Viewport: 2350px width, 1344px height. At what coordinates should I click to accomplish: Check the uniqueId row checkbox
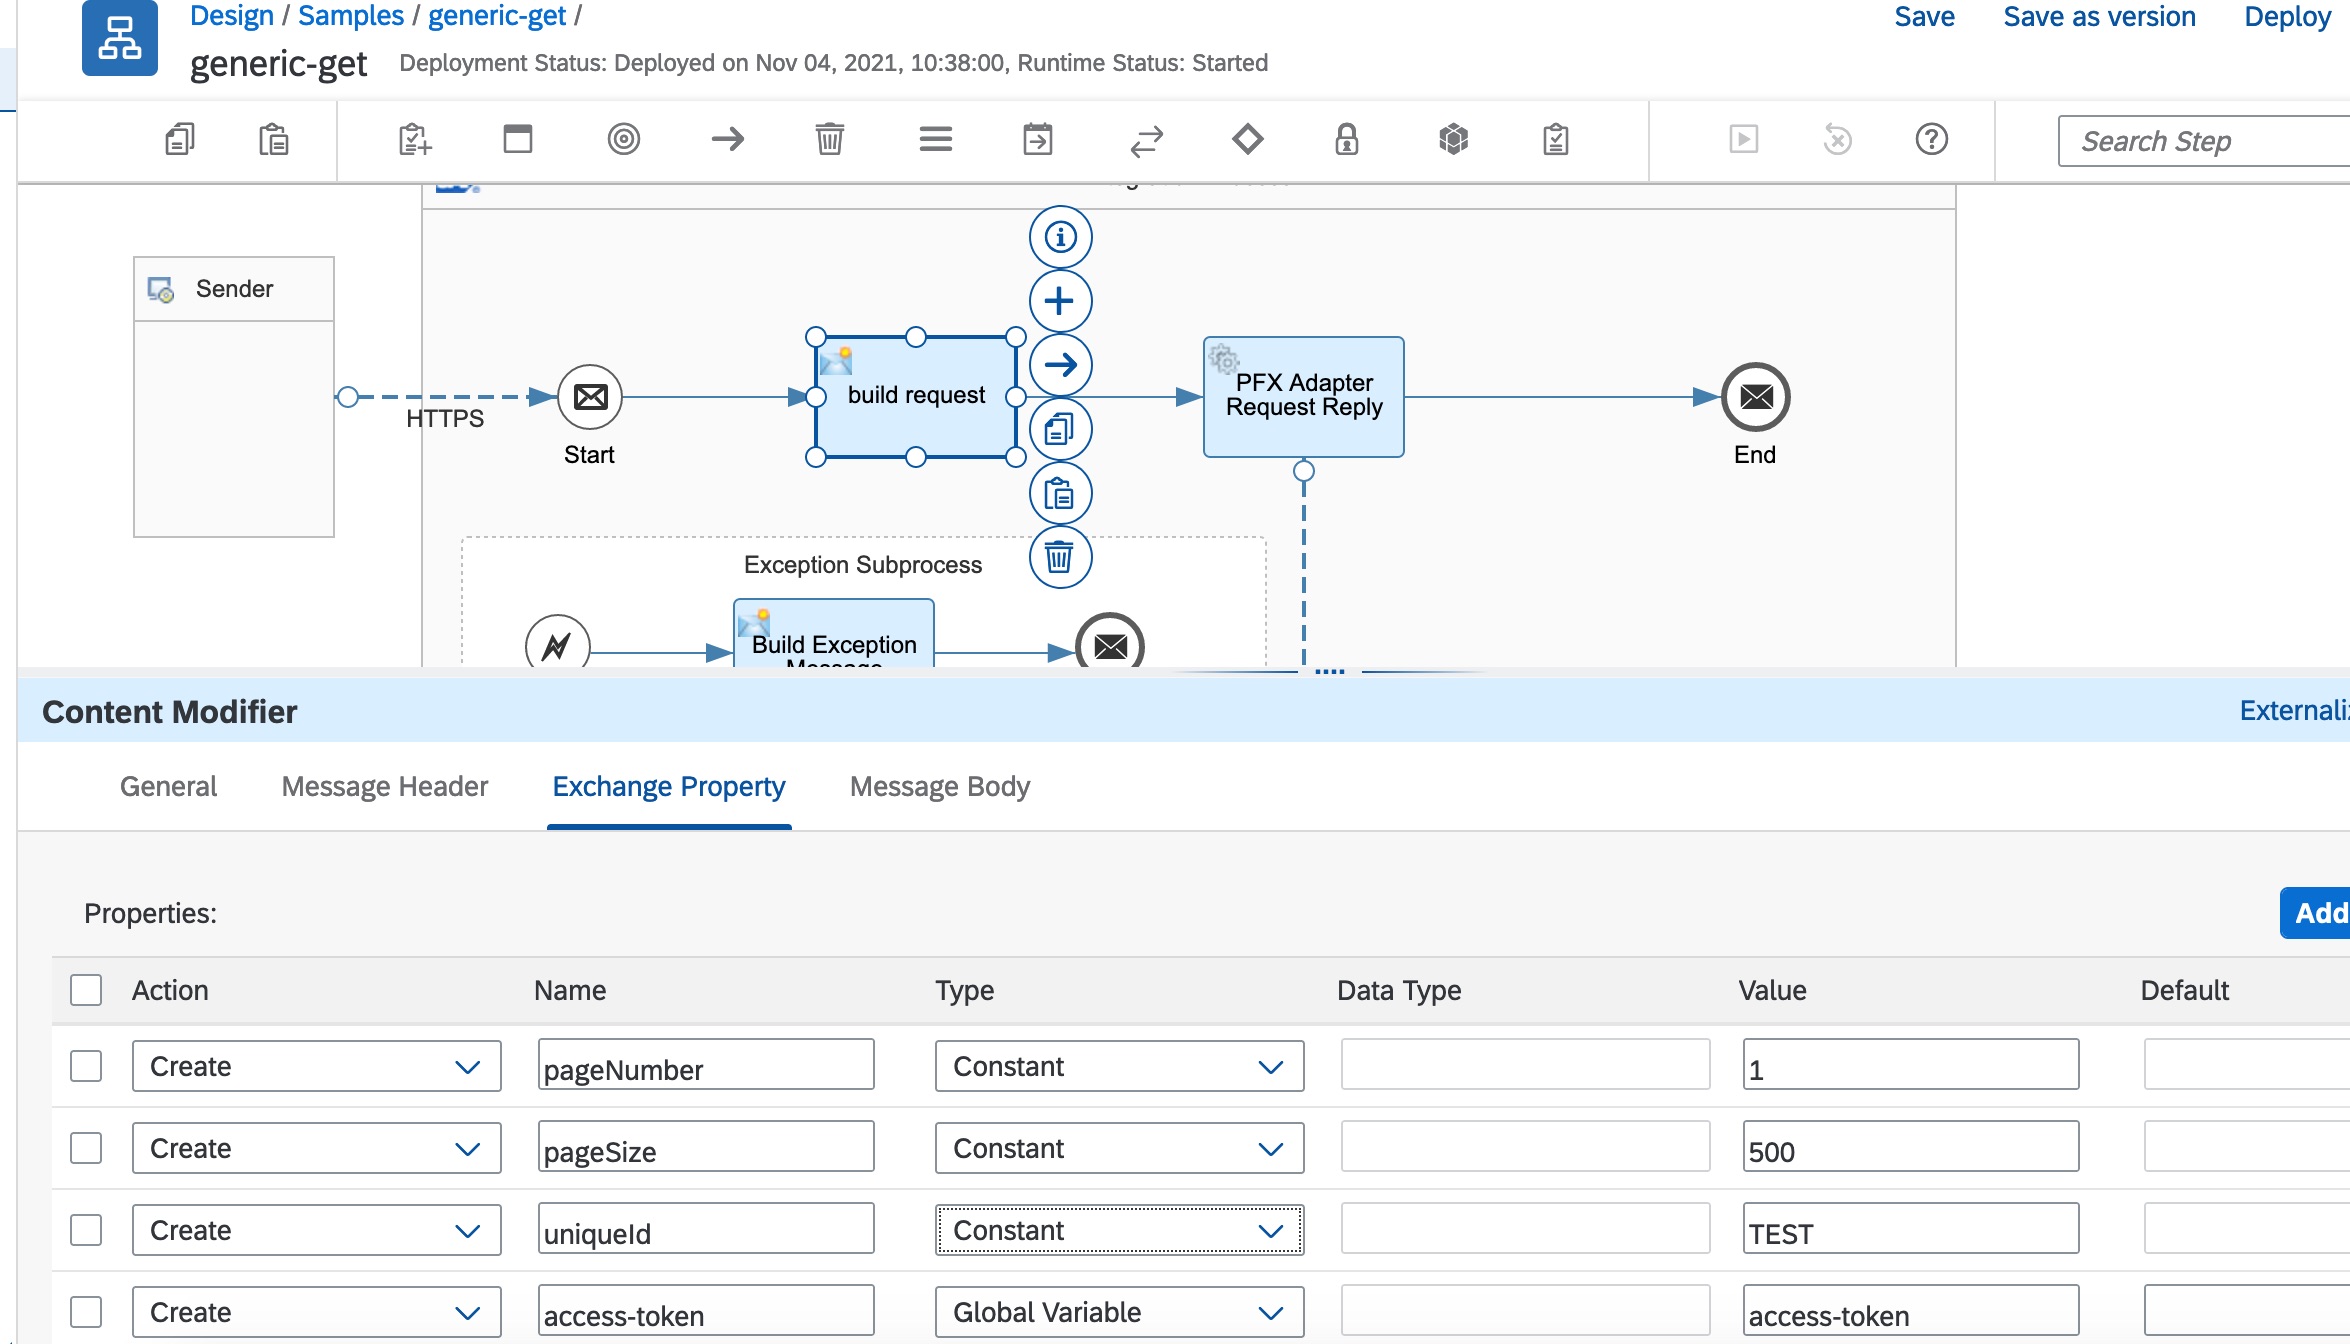tap(86, 1230)
